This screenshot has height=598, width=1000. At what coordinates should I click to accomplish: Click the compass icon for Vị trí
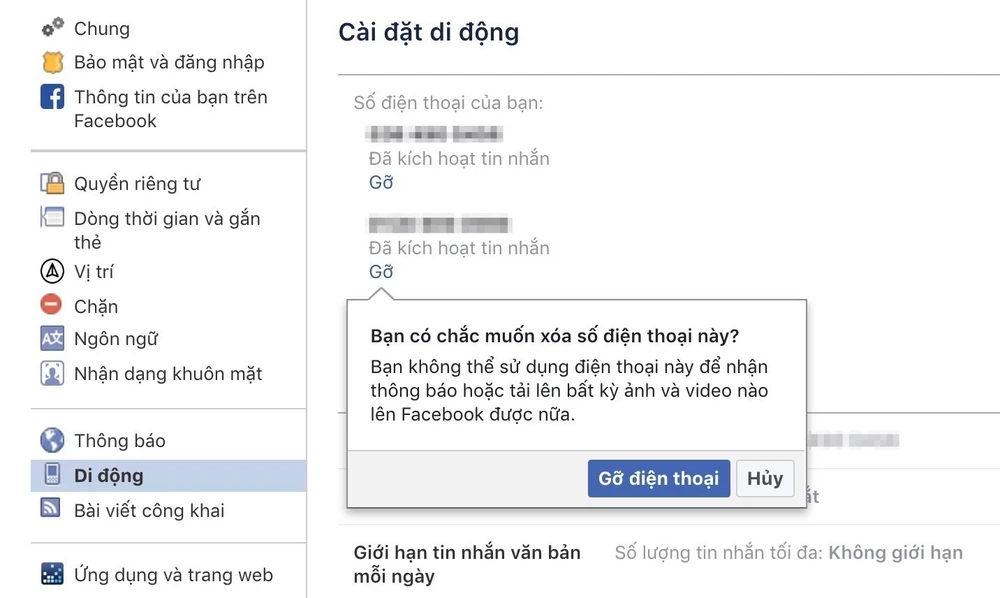click(52, 271)
